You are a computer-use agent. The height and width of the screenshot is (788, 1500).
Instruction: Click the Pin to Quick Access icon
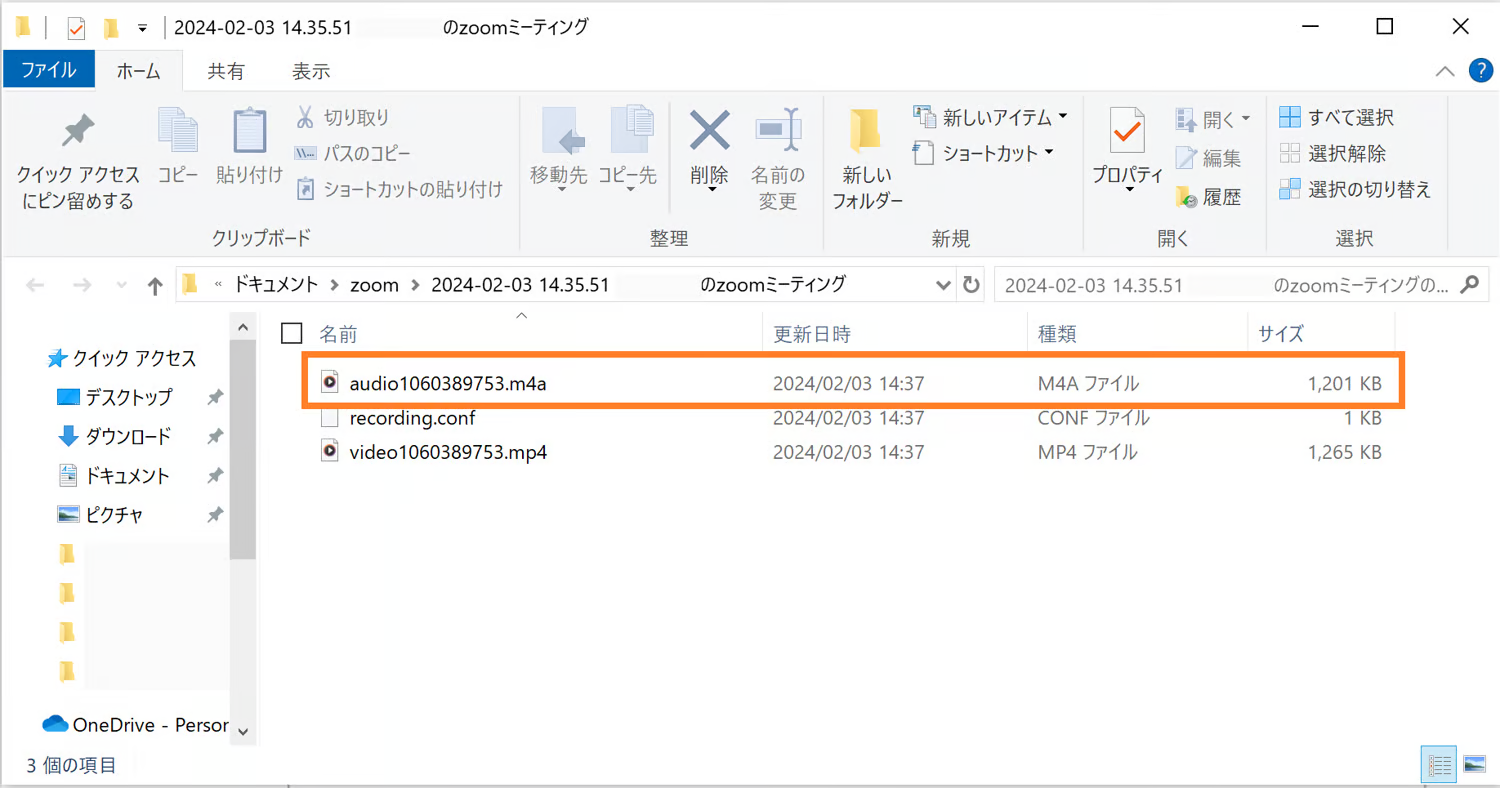77,131
